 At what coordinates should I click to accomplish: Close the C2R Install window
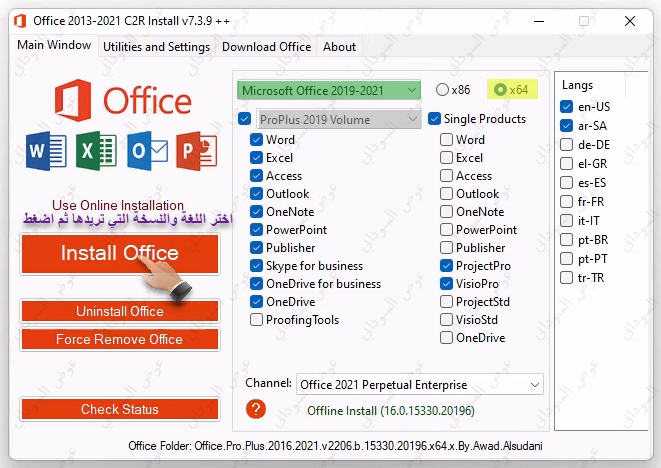point(630,21)
